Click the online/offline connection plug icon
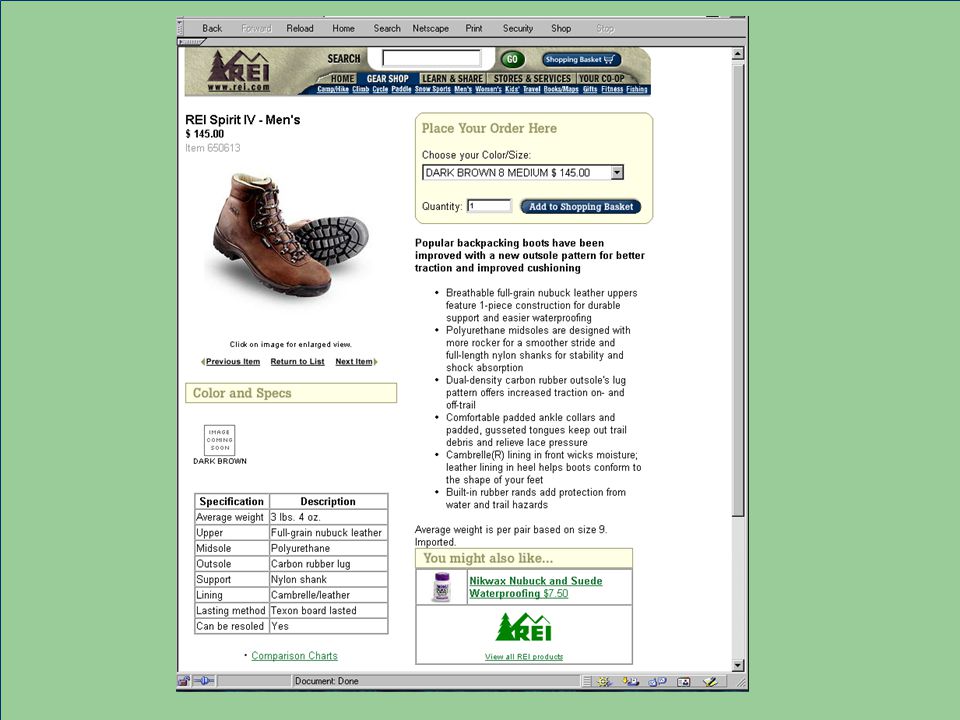Image resolution: width=960 pixels, height=720 pixels. [203, 680]
